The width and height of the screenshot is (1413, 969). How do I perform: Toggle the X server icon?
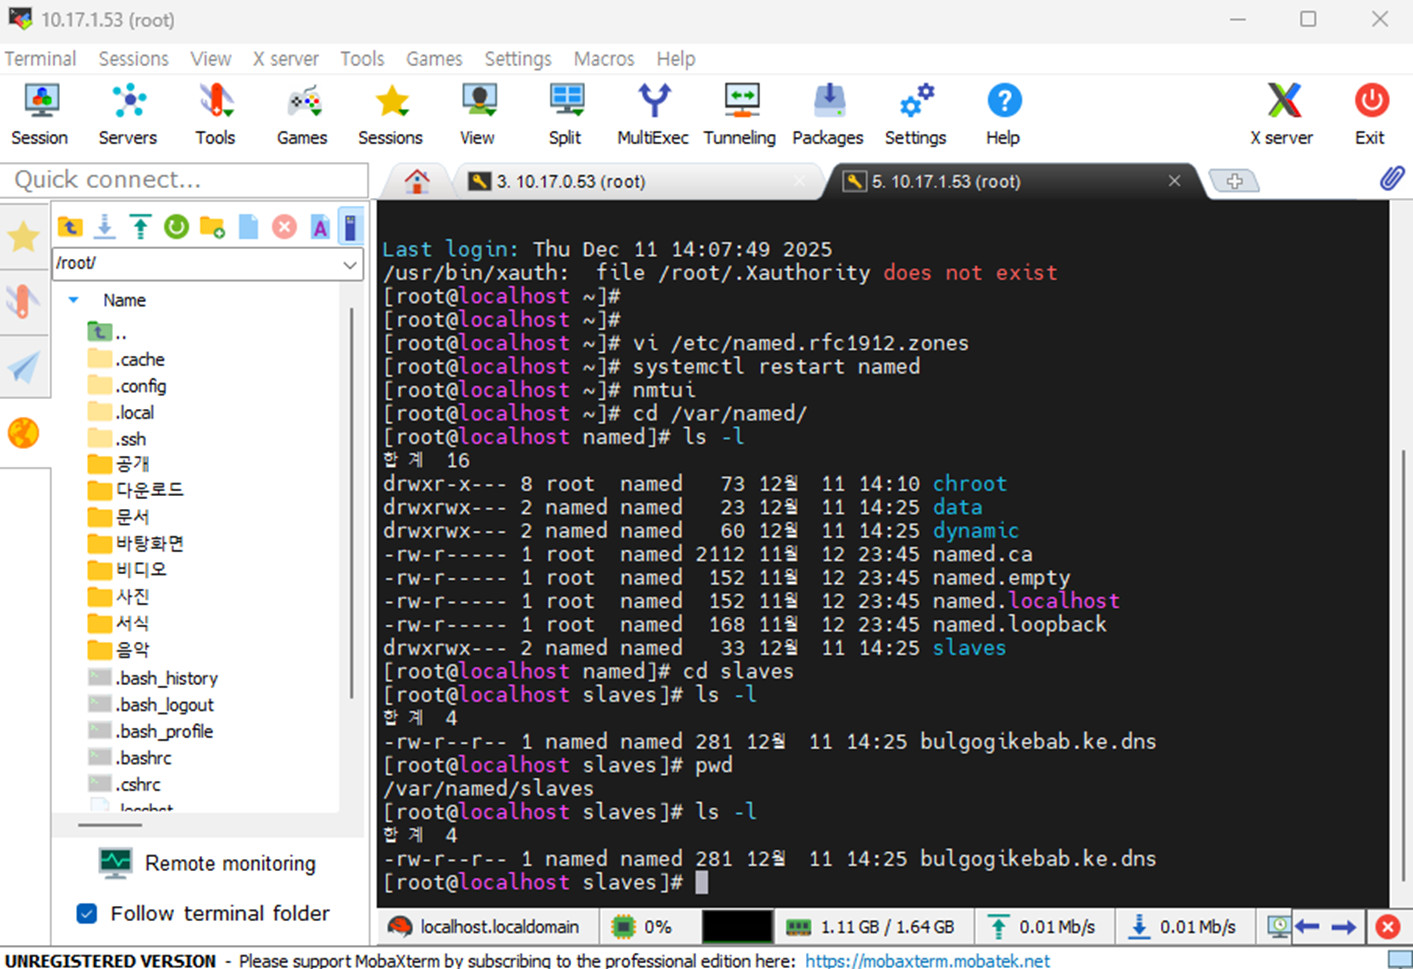pyautogui.click(x=1282, y=114)
